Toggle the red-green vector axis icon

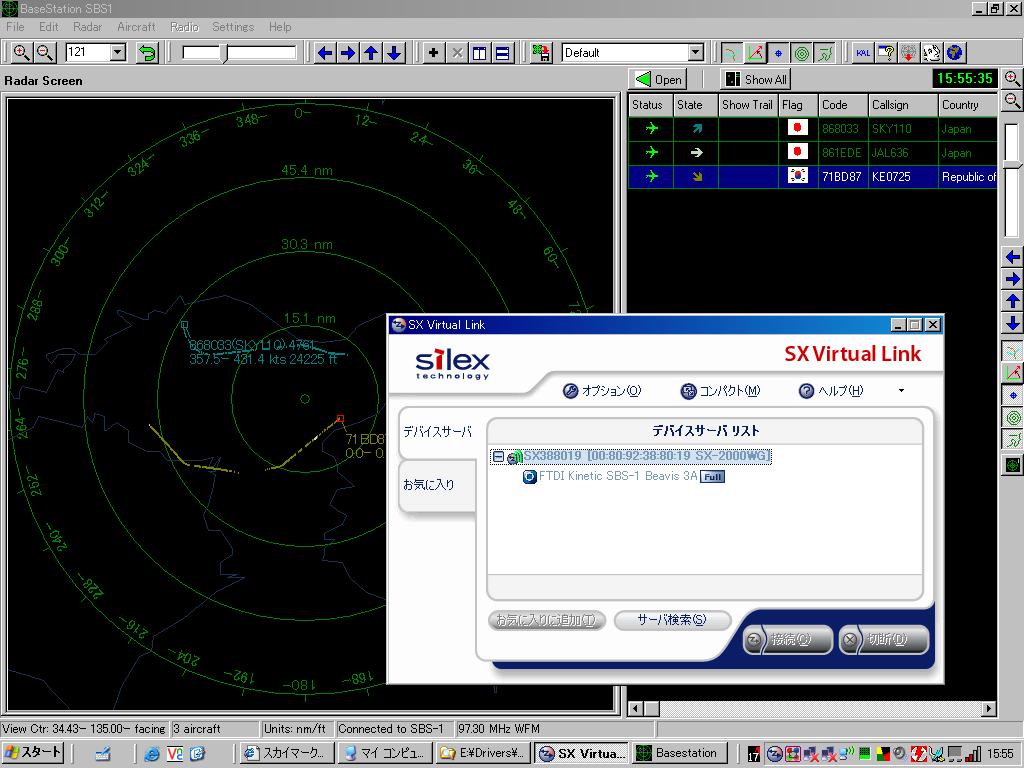(x=755, y=53)
